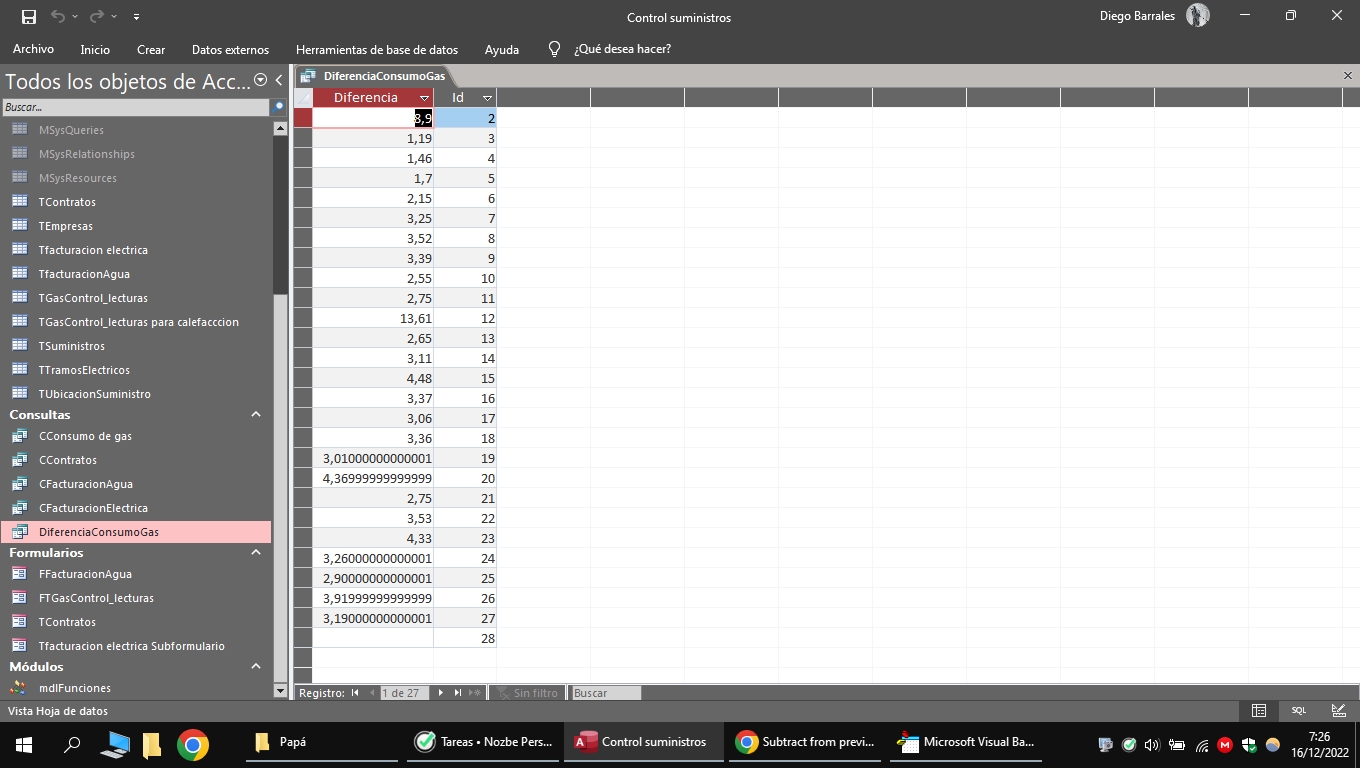The image size is (1360, 768).
Task: Click the lightbulb Tell Me icon
Action: (x=555, y=49)
